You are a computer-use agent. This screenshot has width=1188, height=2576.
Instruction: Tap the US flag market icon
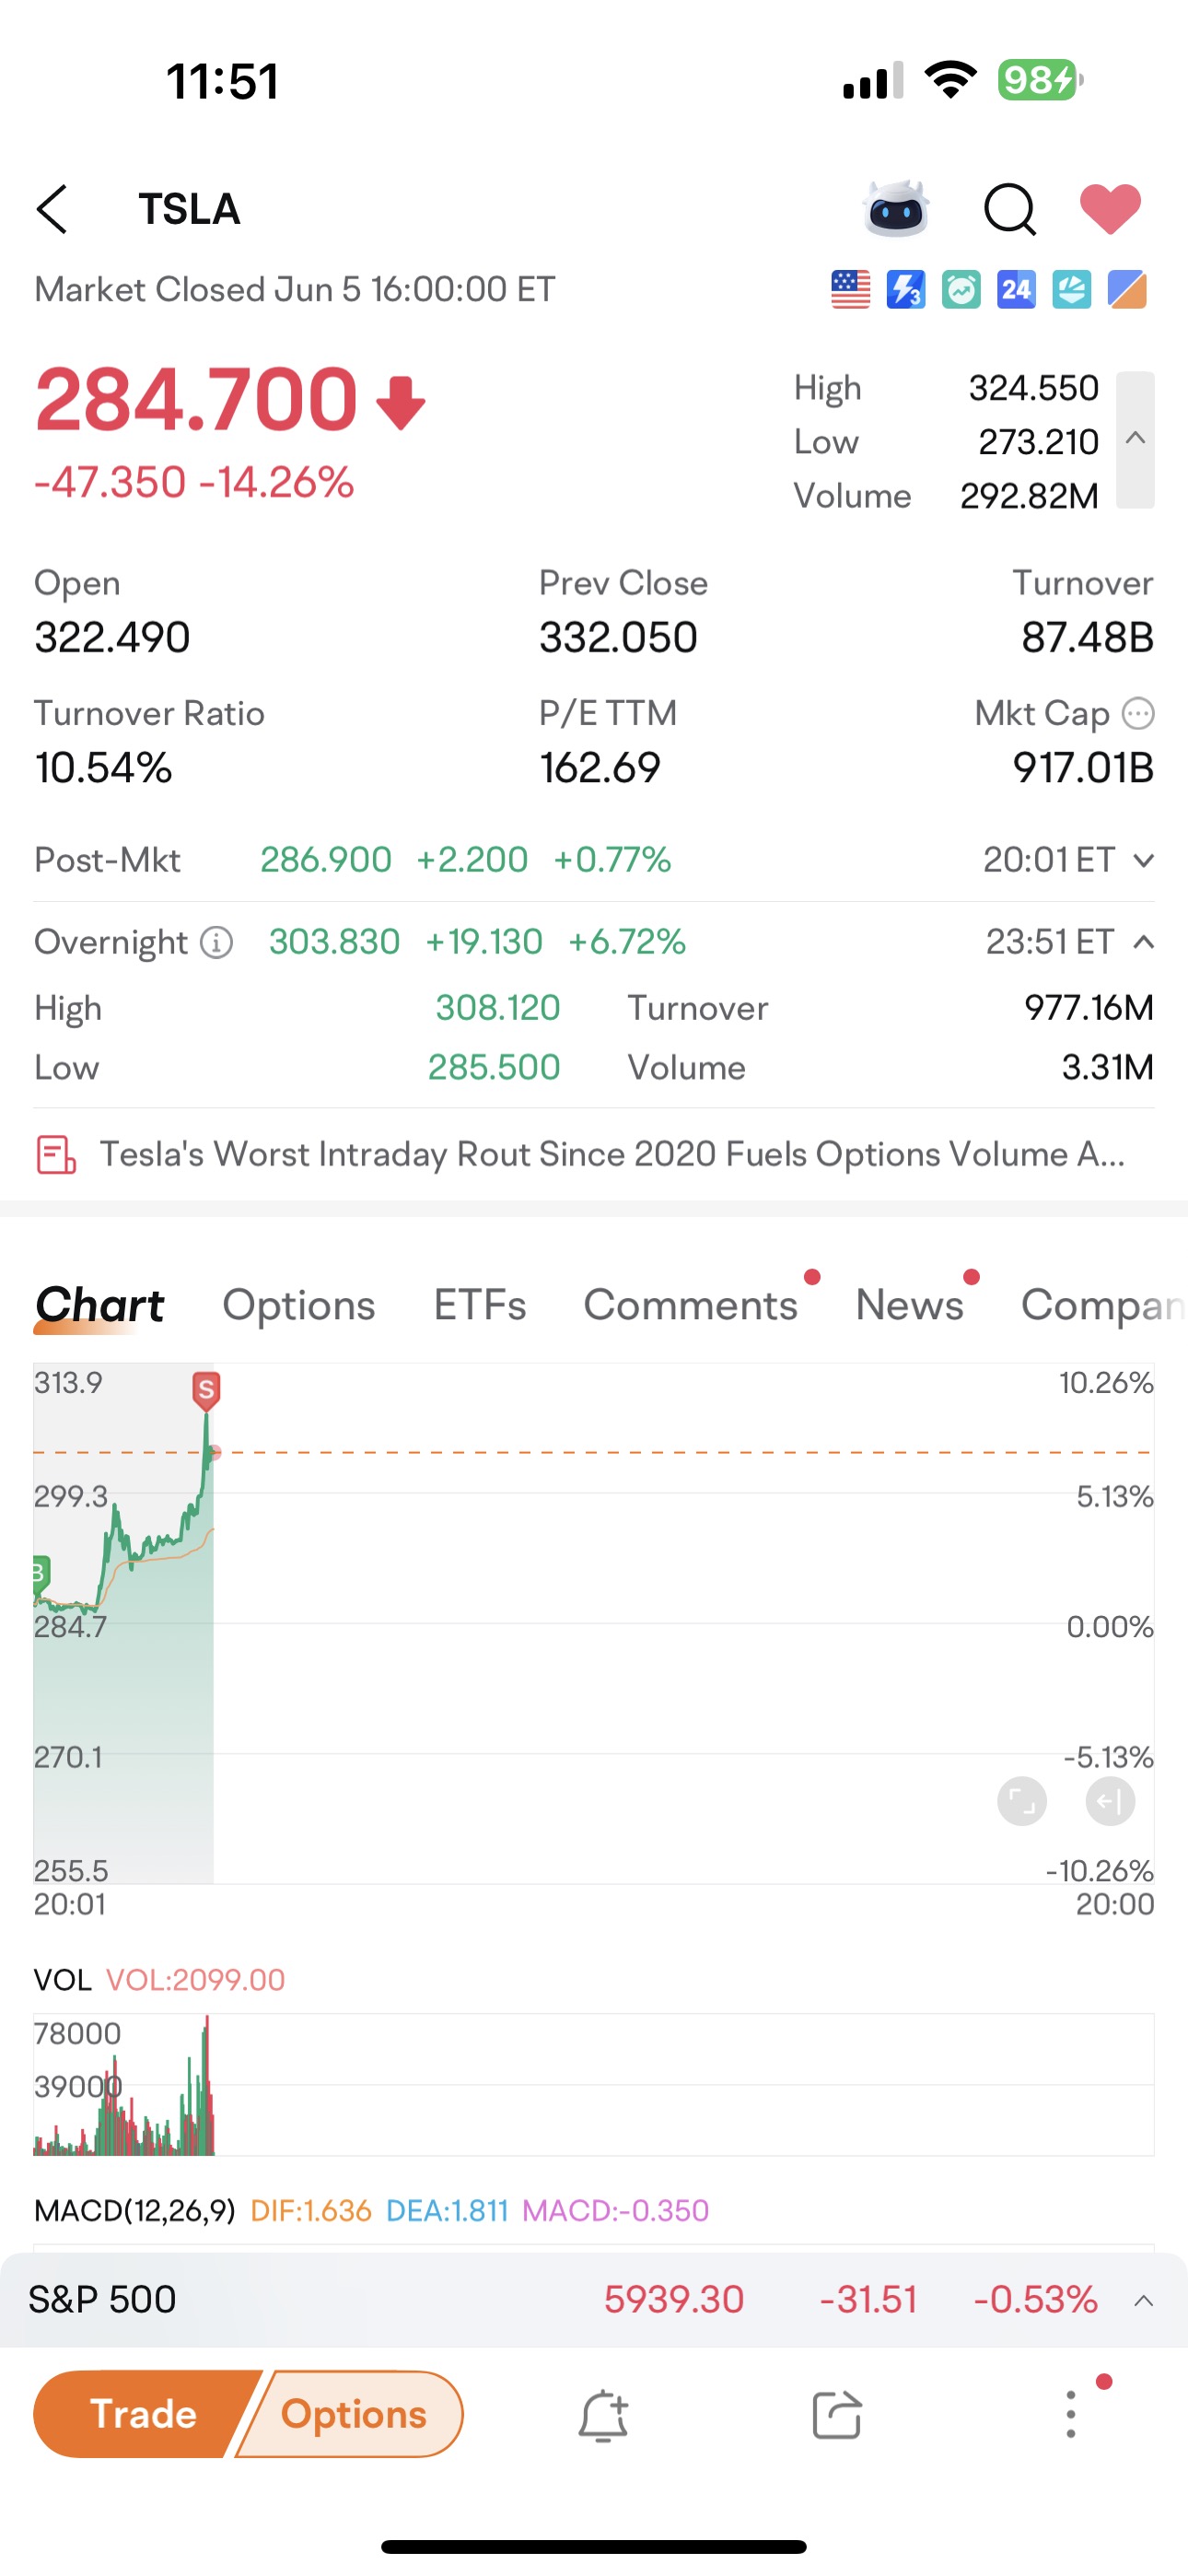point(850,290)
